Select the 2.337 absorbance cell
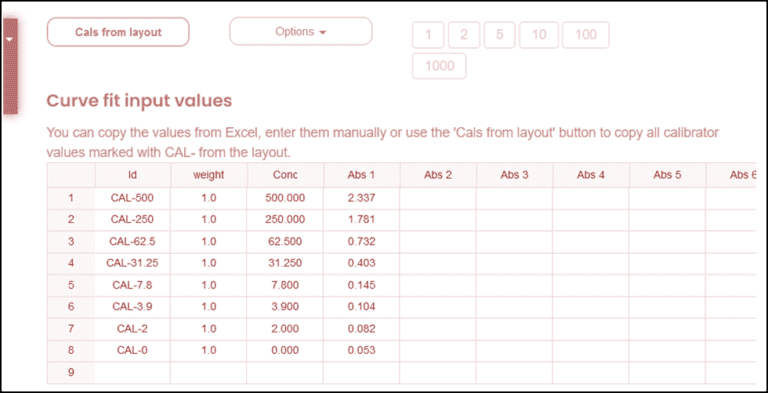The image size is (768, 393). (361, 198)
